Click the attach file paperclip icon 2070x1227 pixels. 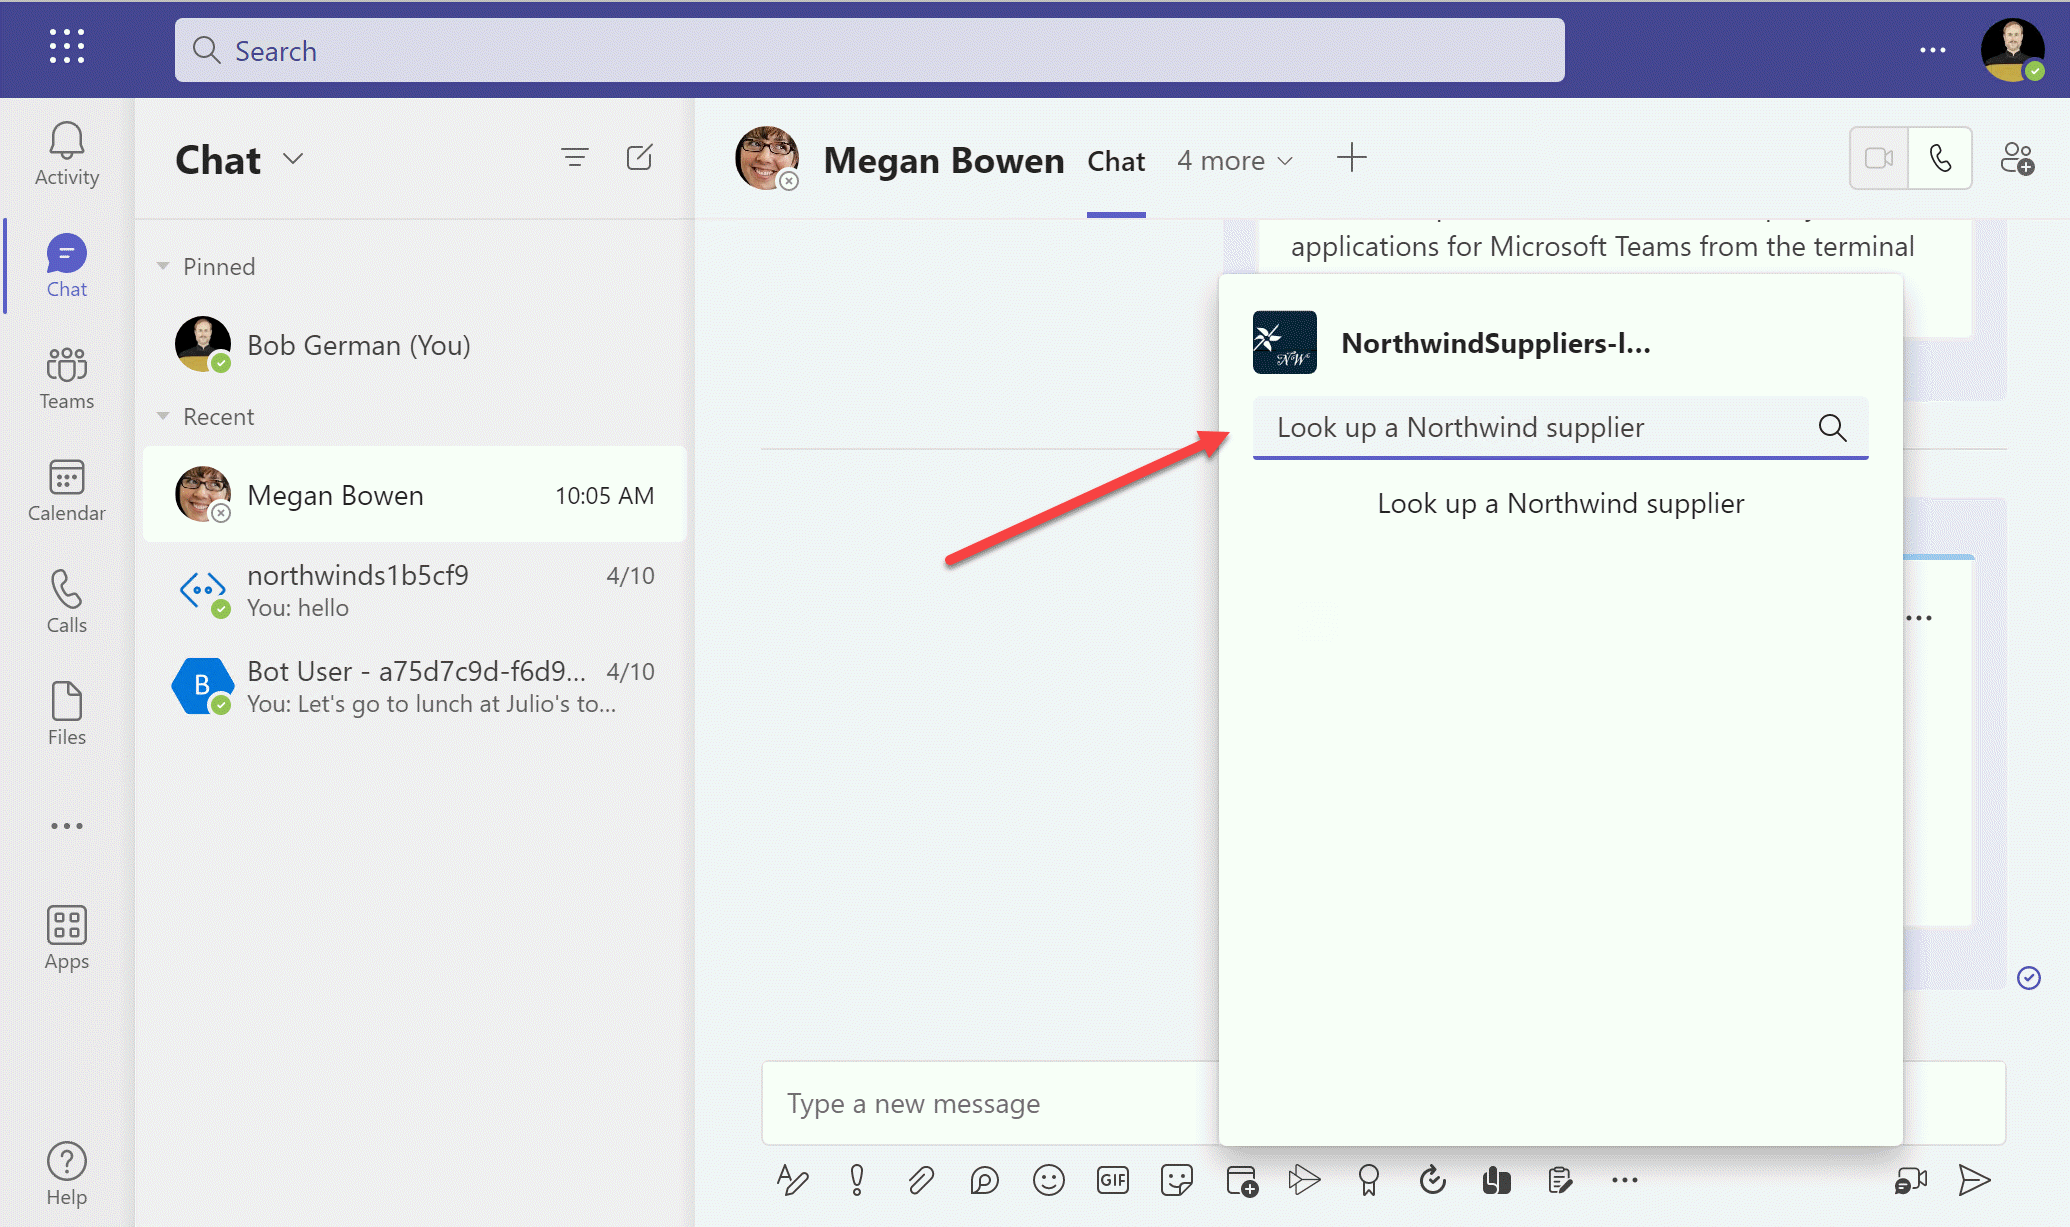coord(922,1180)
